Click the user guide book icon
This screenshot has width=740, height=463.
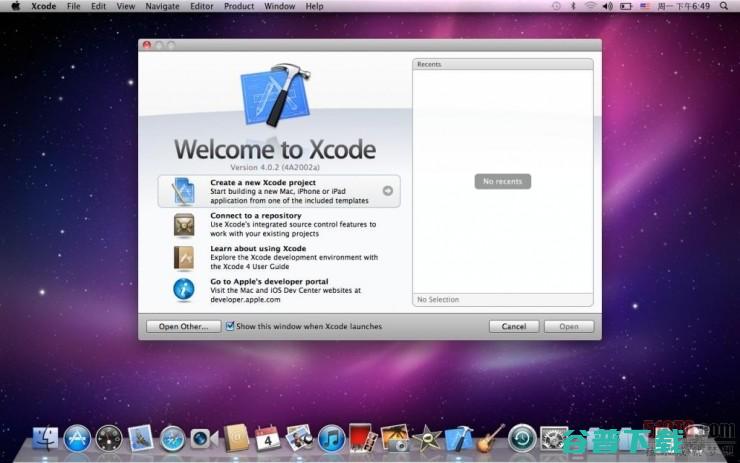[184, 258]
